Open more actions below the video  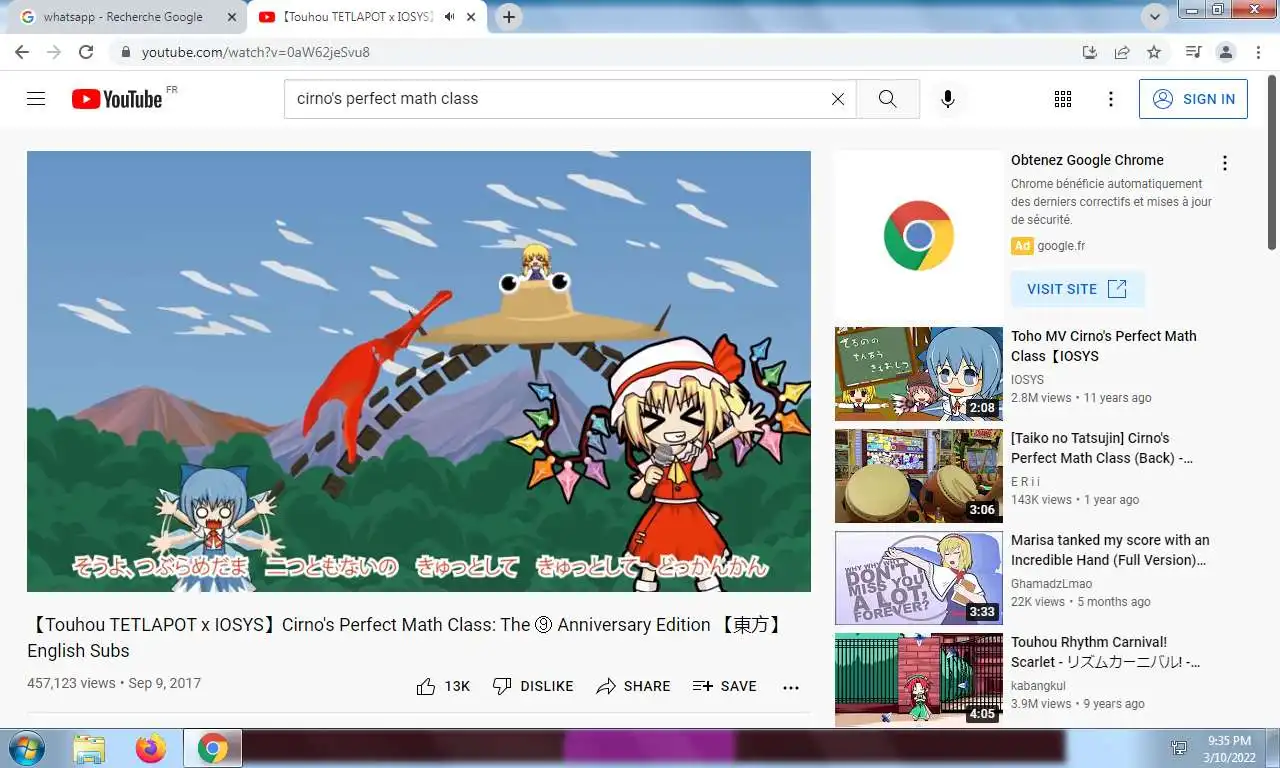[791, 687]
